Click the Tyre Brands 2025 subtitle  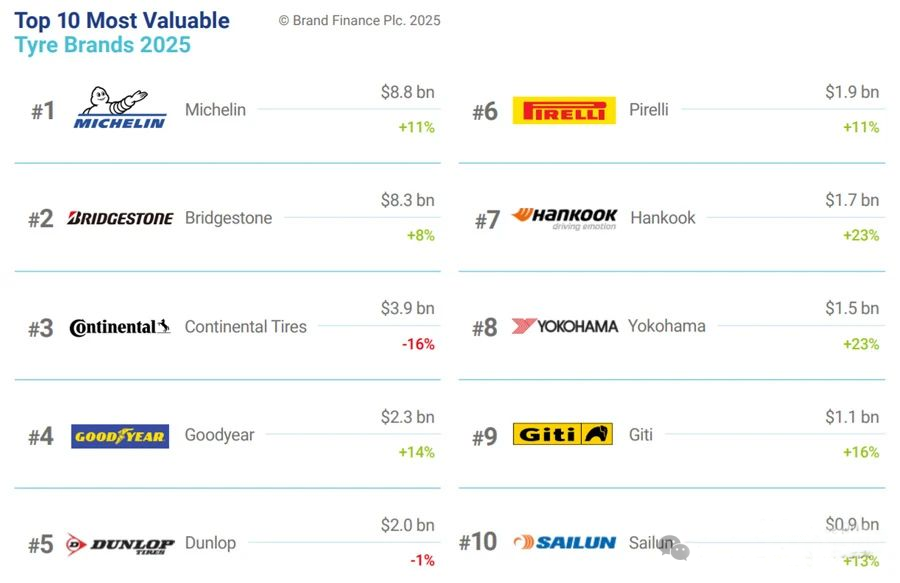[103, 45]
